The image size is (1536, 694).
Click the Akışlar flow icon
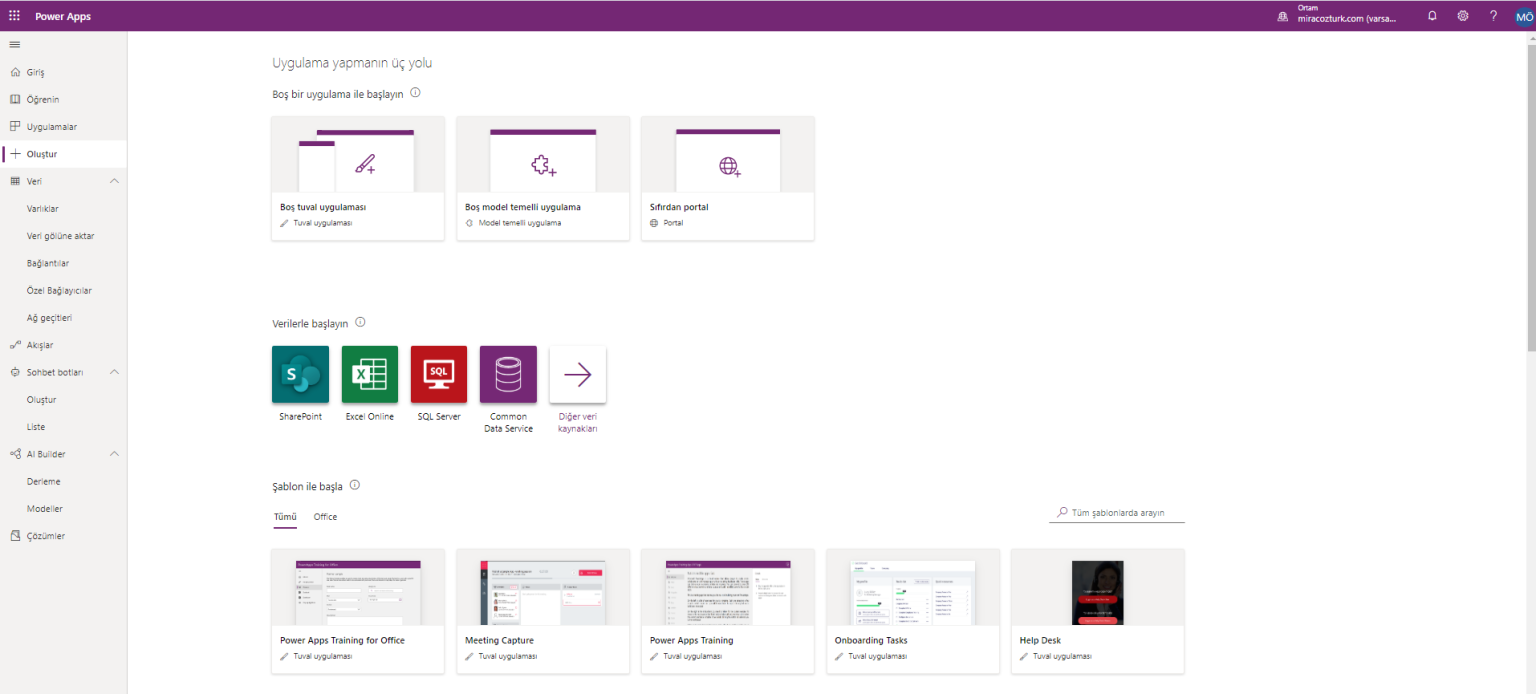click(15, 345)
